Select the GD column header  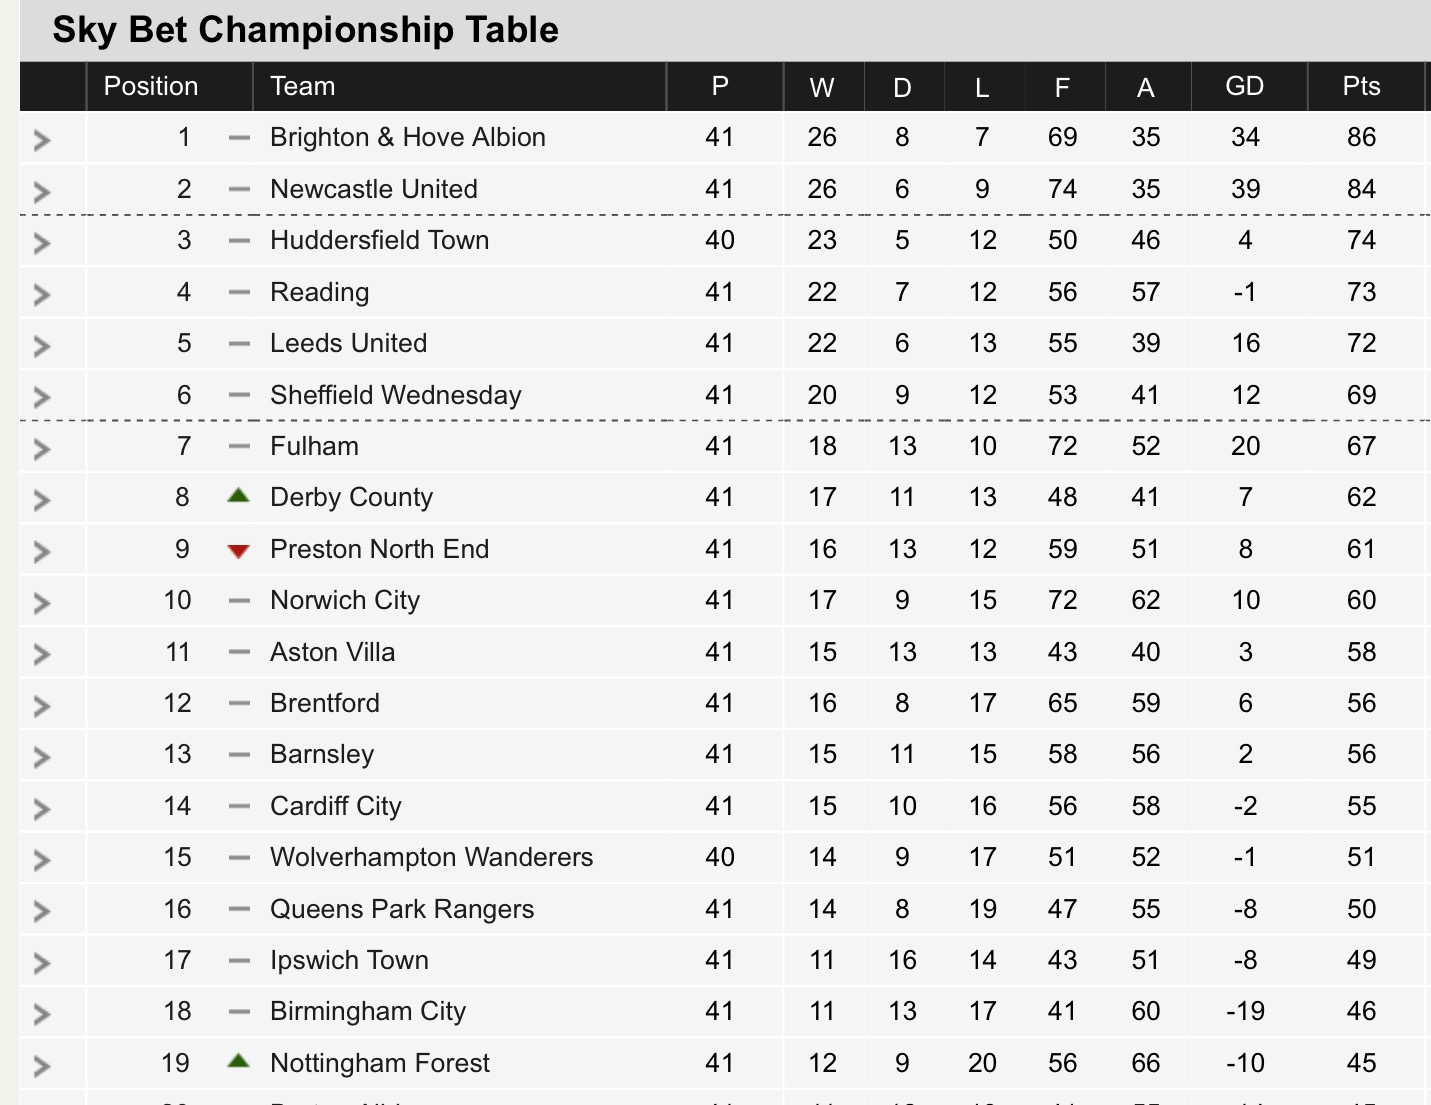(x=1245, y=86)
